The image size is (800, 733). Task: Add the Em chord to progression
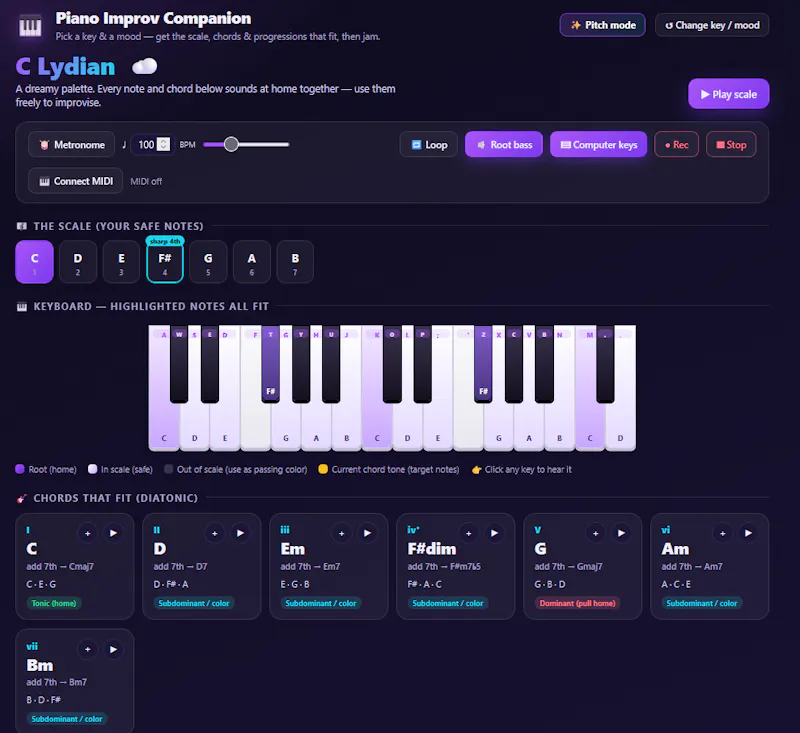coord(342,533)
